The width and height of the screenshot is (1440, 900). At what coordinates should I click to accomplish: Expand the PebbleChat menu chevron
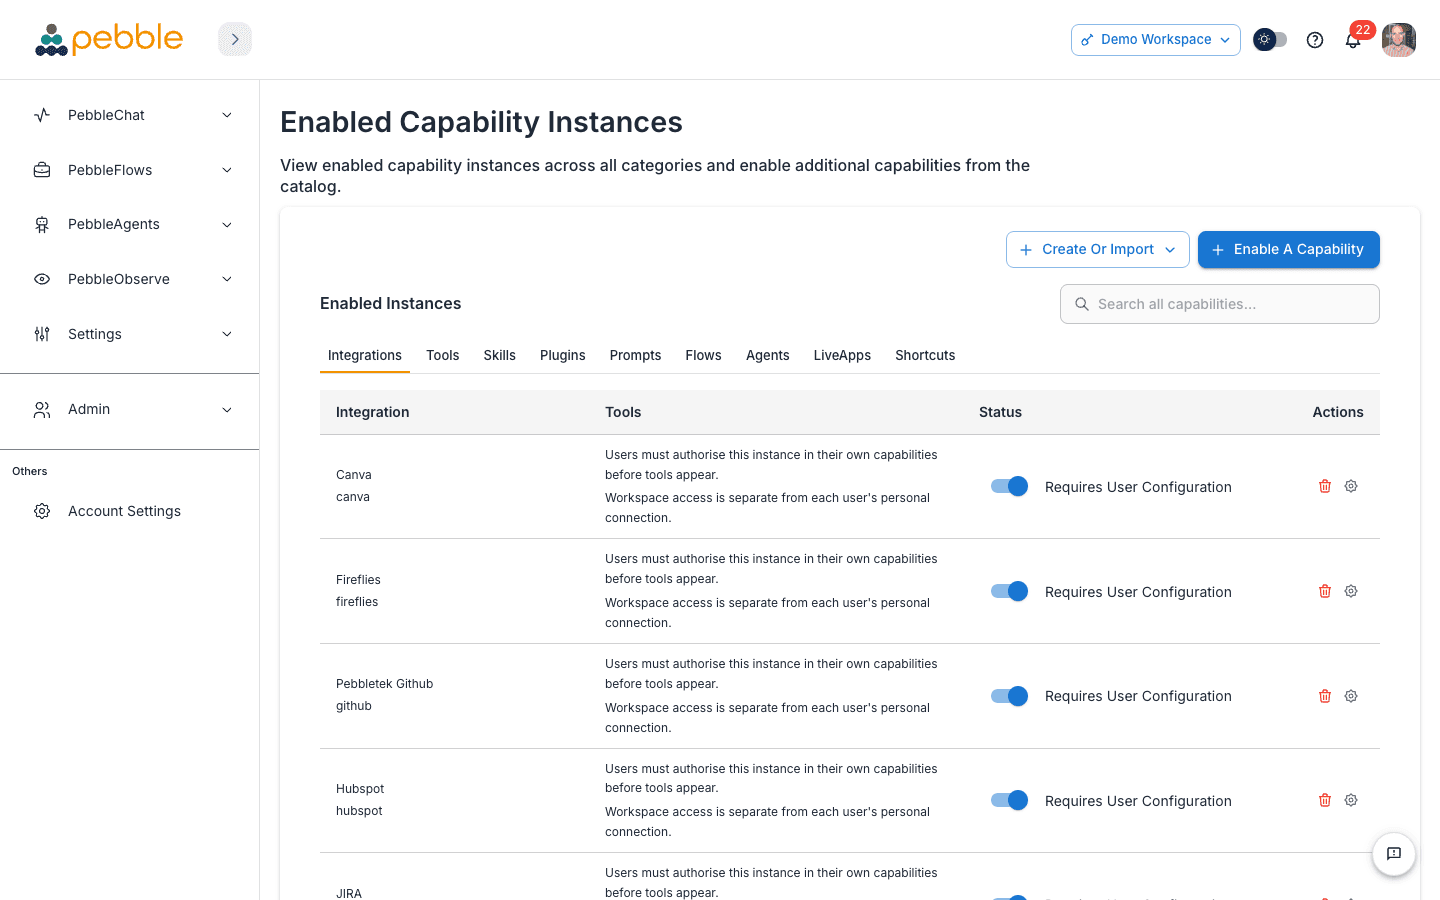point(227,115)
